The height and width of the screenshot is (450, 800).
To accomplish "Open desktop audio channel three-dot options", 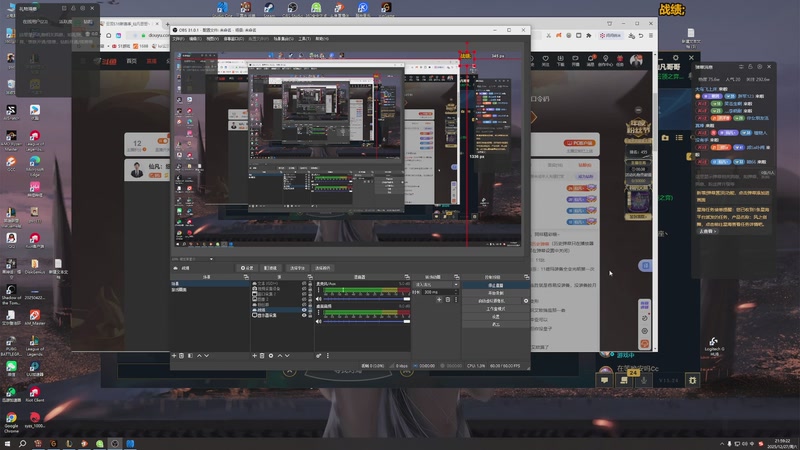I will (x=318, y=312).
